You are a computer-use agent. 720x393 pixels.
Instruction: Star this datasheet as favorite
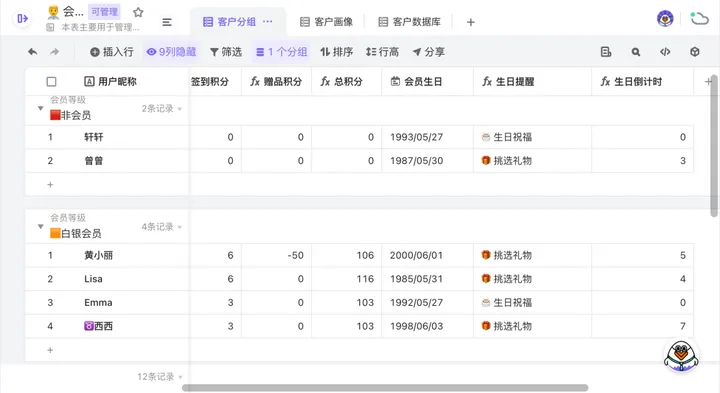(x=138, y=12)
